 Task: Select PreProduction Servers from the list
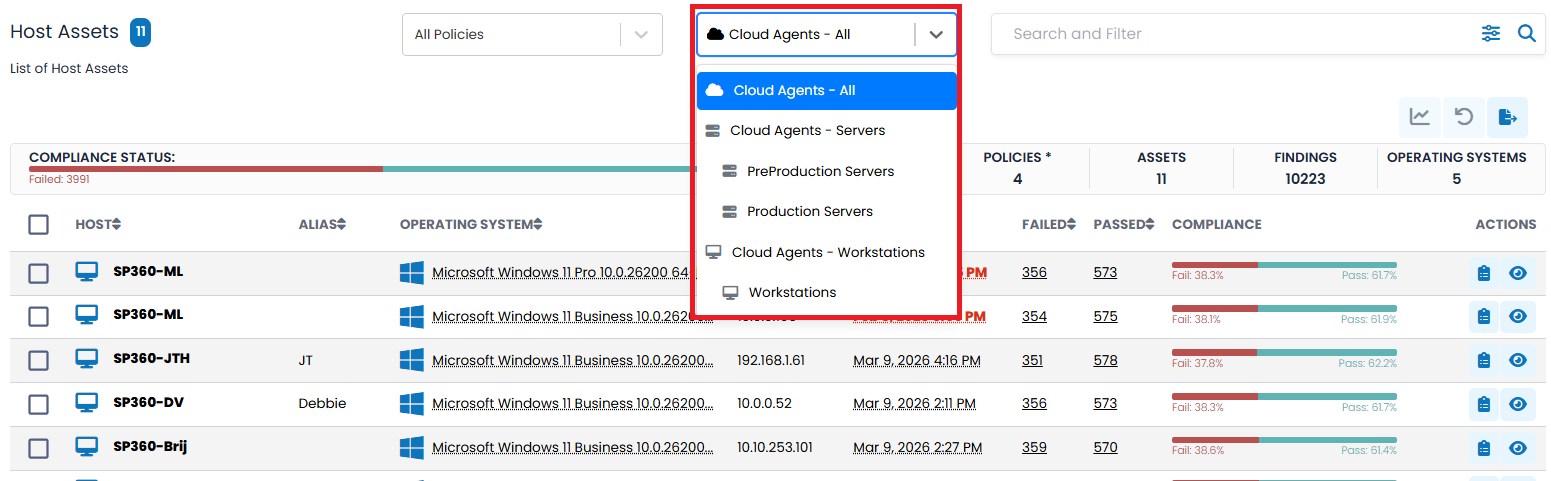820,171
